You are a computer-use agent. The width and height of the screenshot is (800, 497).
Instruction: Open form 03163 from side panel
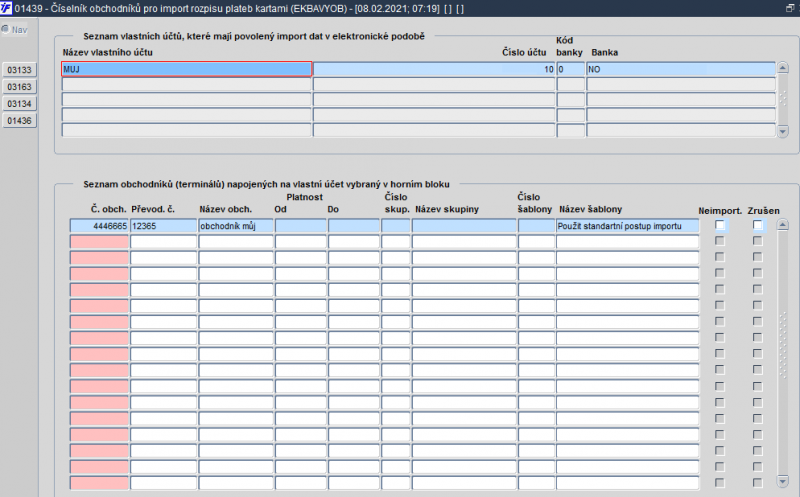coord(19,87)
